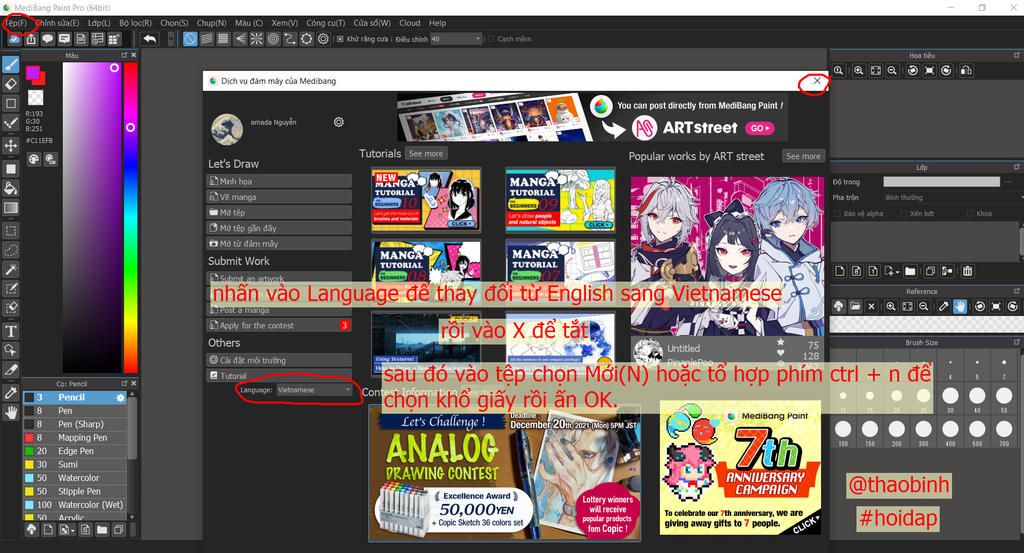Click zoom in icon in Navigator panel
1024x553 pixels.
pos(859,71)
